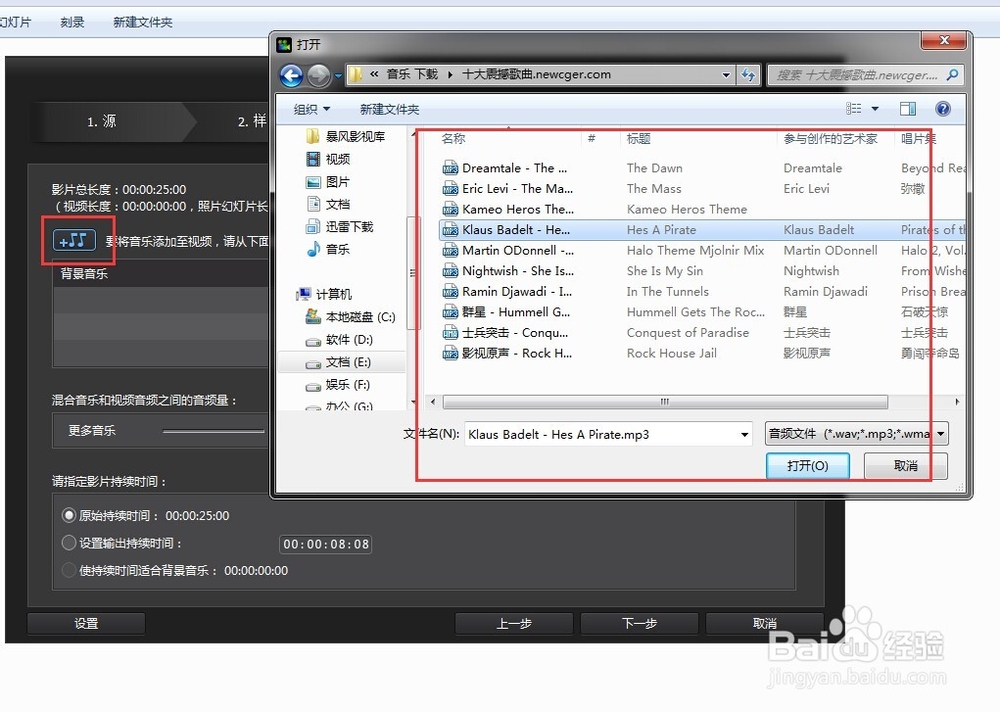Screen dimensions: 1000x712
Task: Click the search magnifier icon
Action: [952, 75]
